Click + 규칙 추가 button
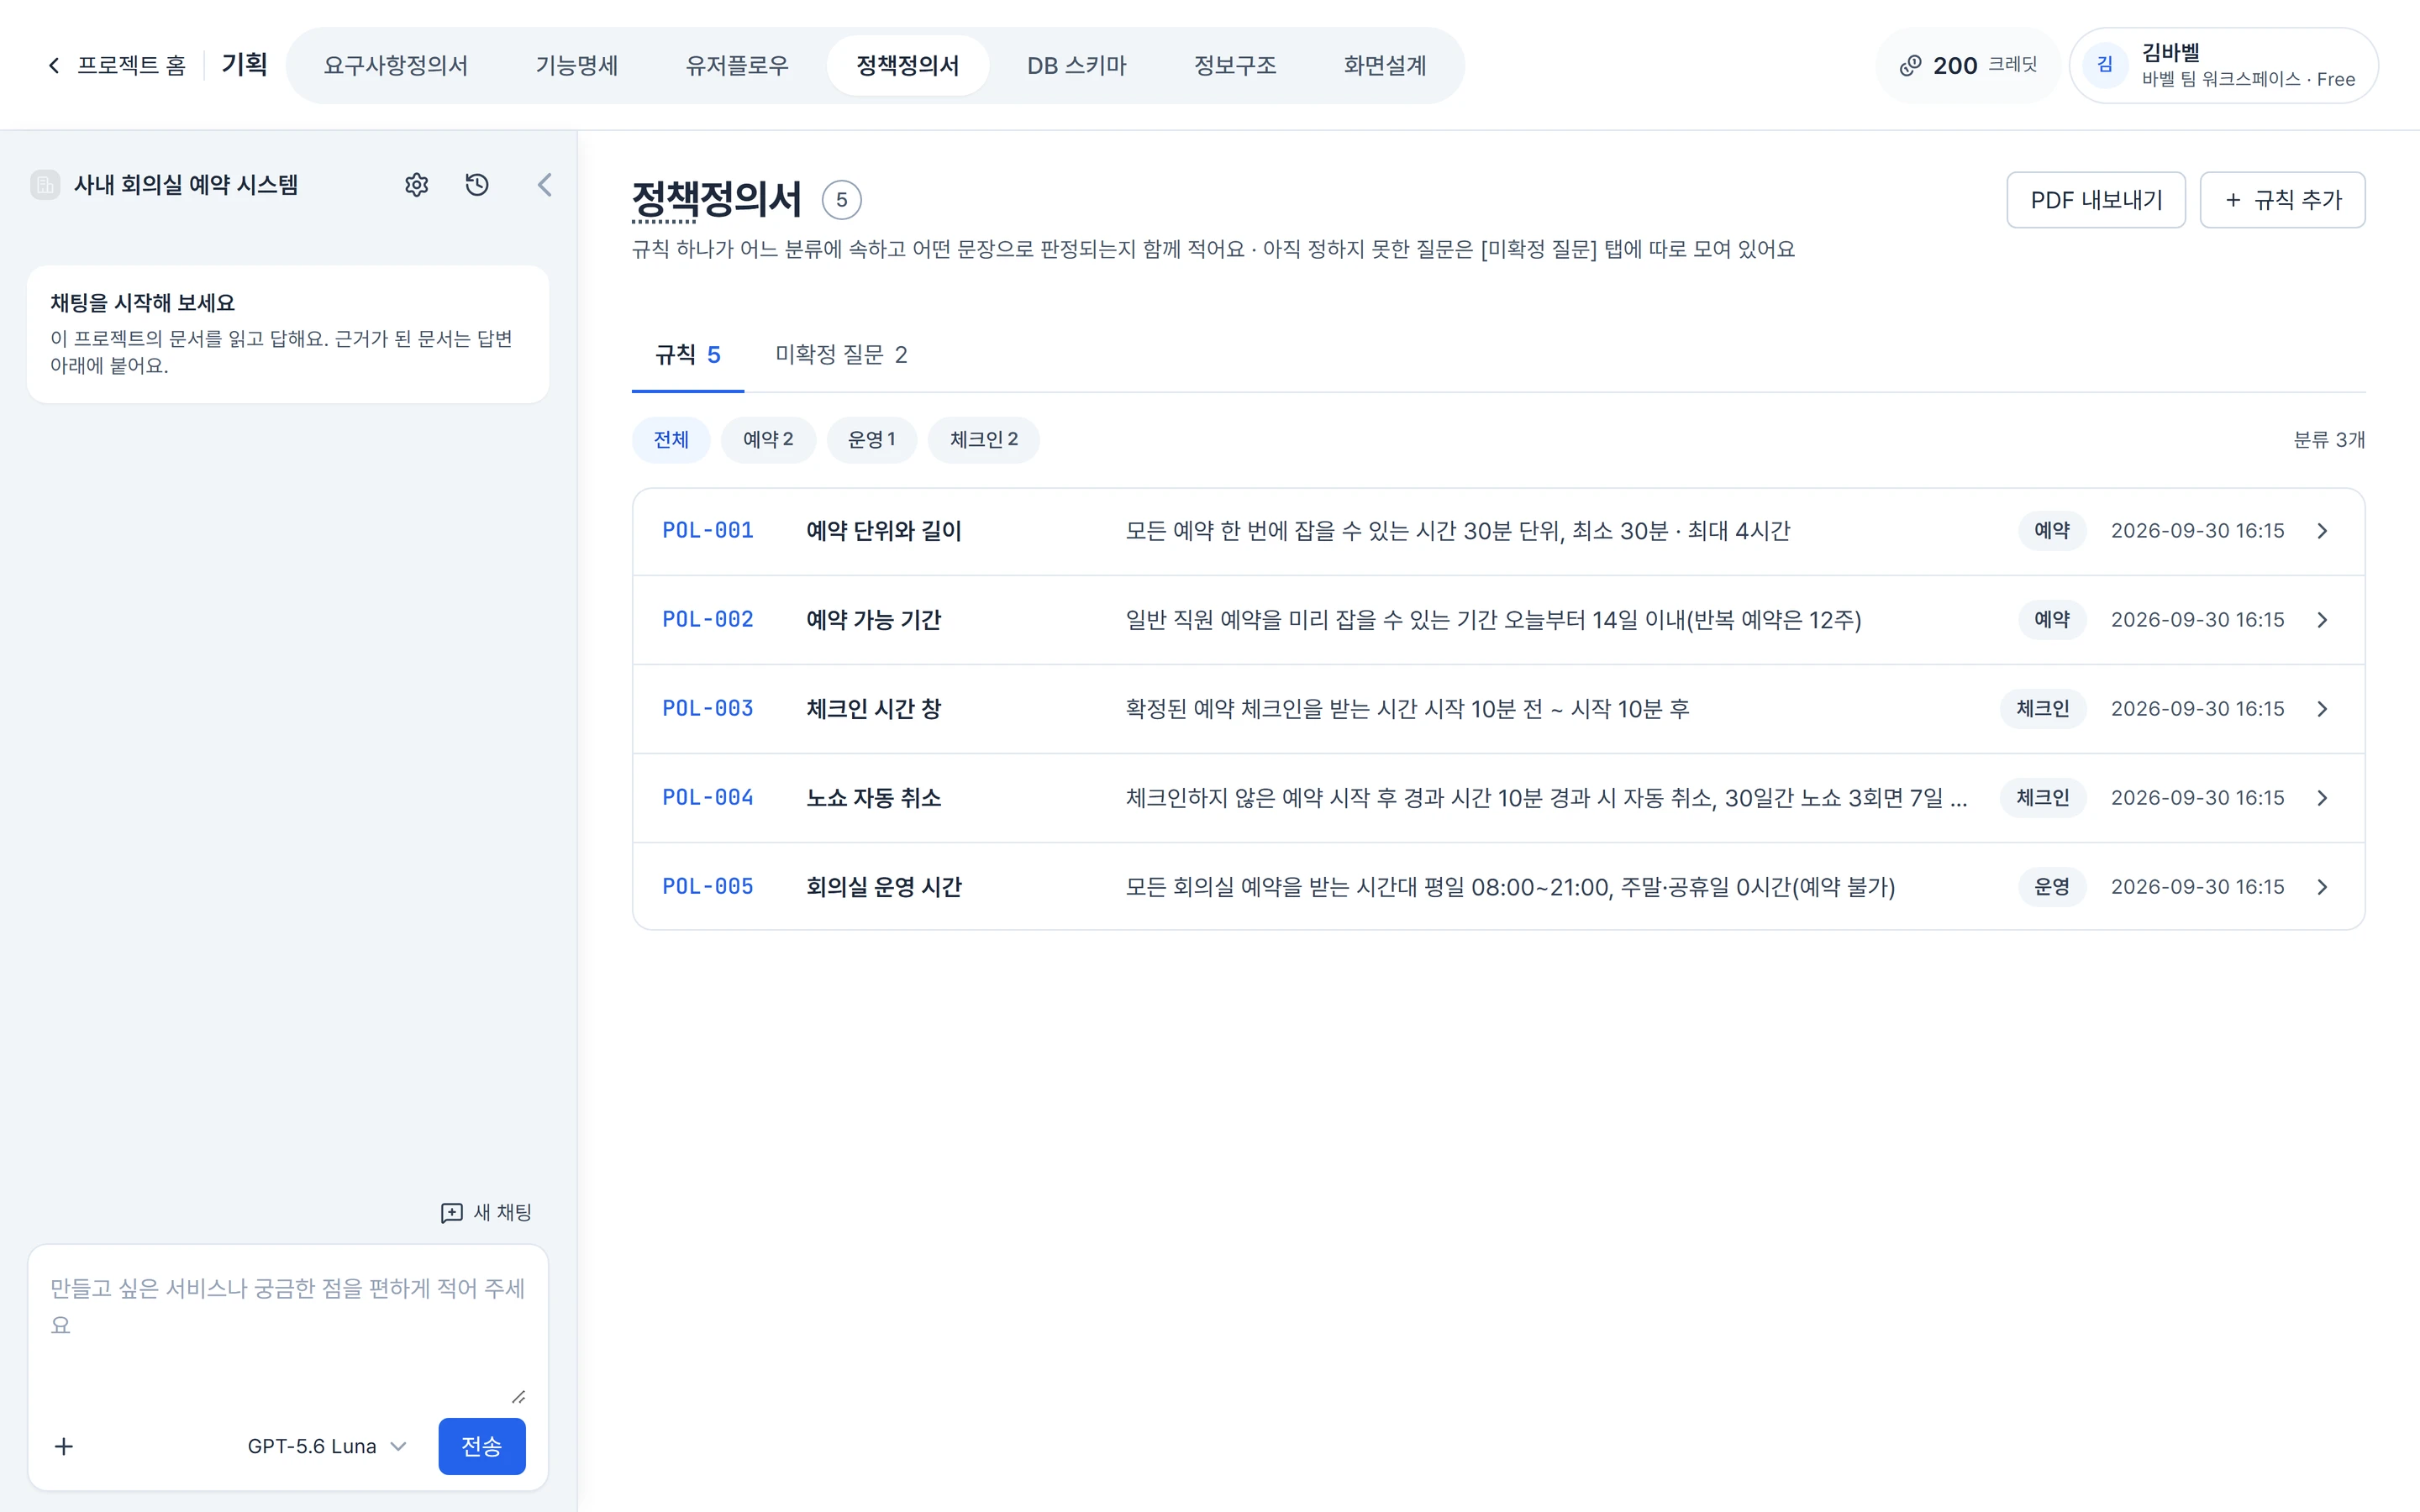Screen dimensions: 2420x1512 (x=2283, y=200)
